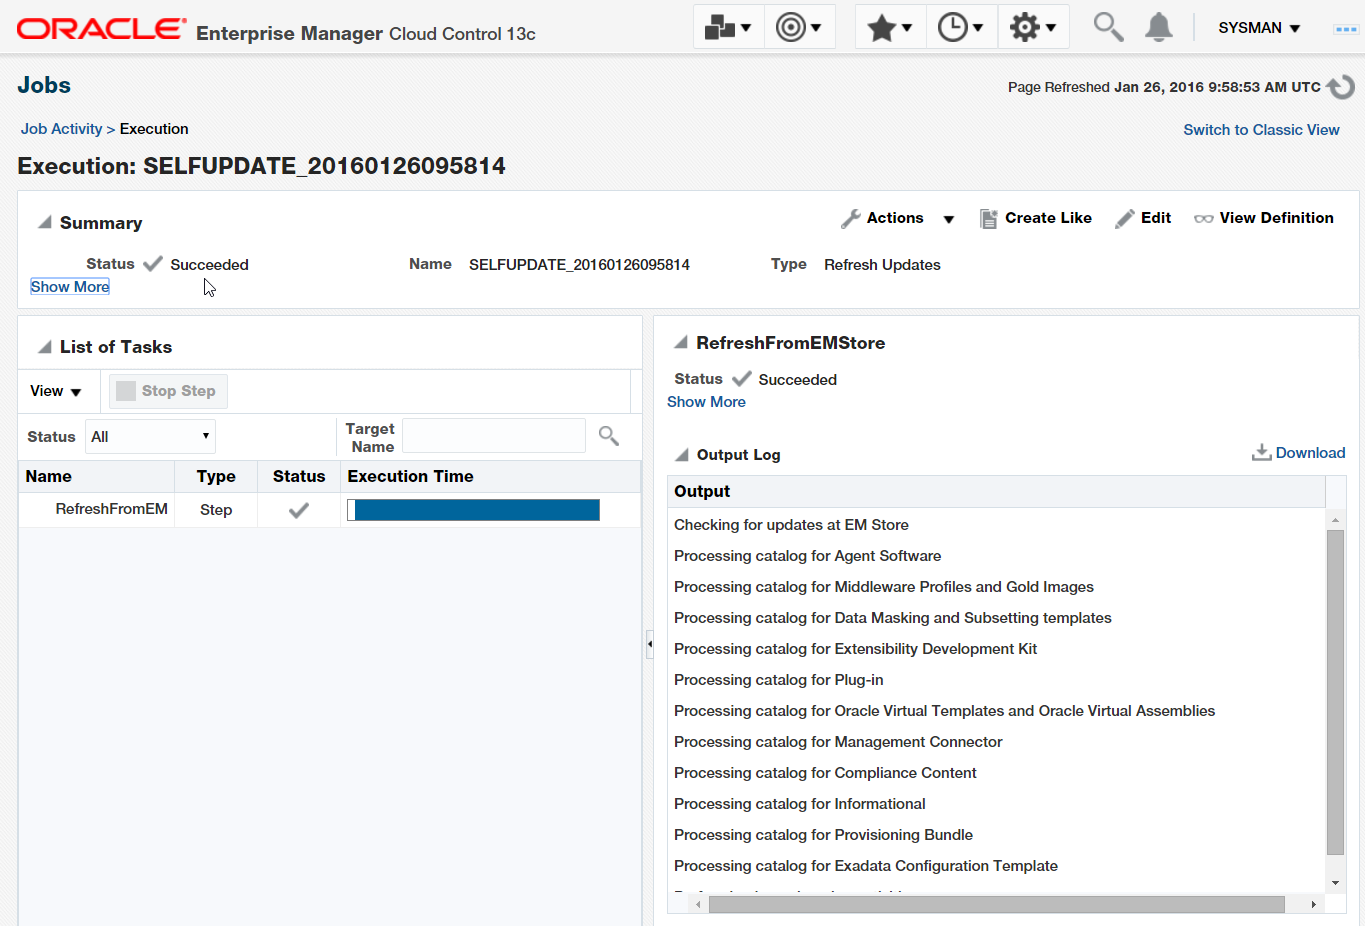Open the Status filter combo box
1365x926 pixels.
point(150,436)
